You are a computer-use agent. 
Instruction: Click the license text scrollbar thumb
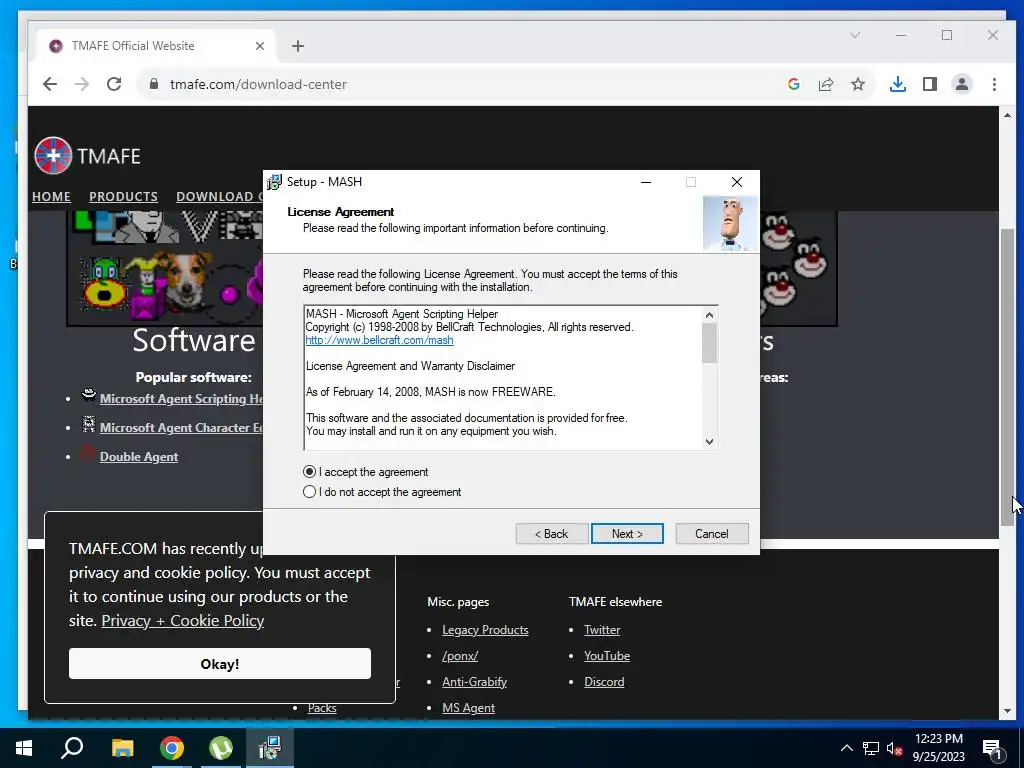pos(709,343)
